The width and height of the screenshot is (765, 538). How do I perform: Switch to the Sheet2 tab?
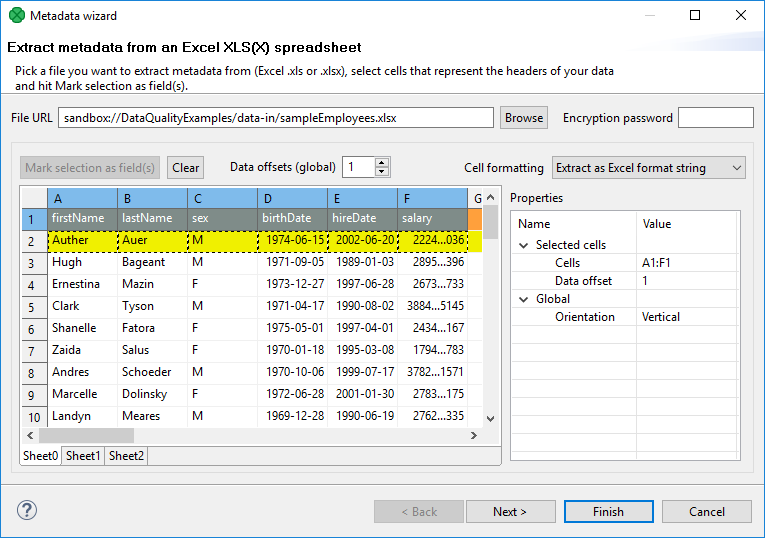click(x=126, y=456)
